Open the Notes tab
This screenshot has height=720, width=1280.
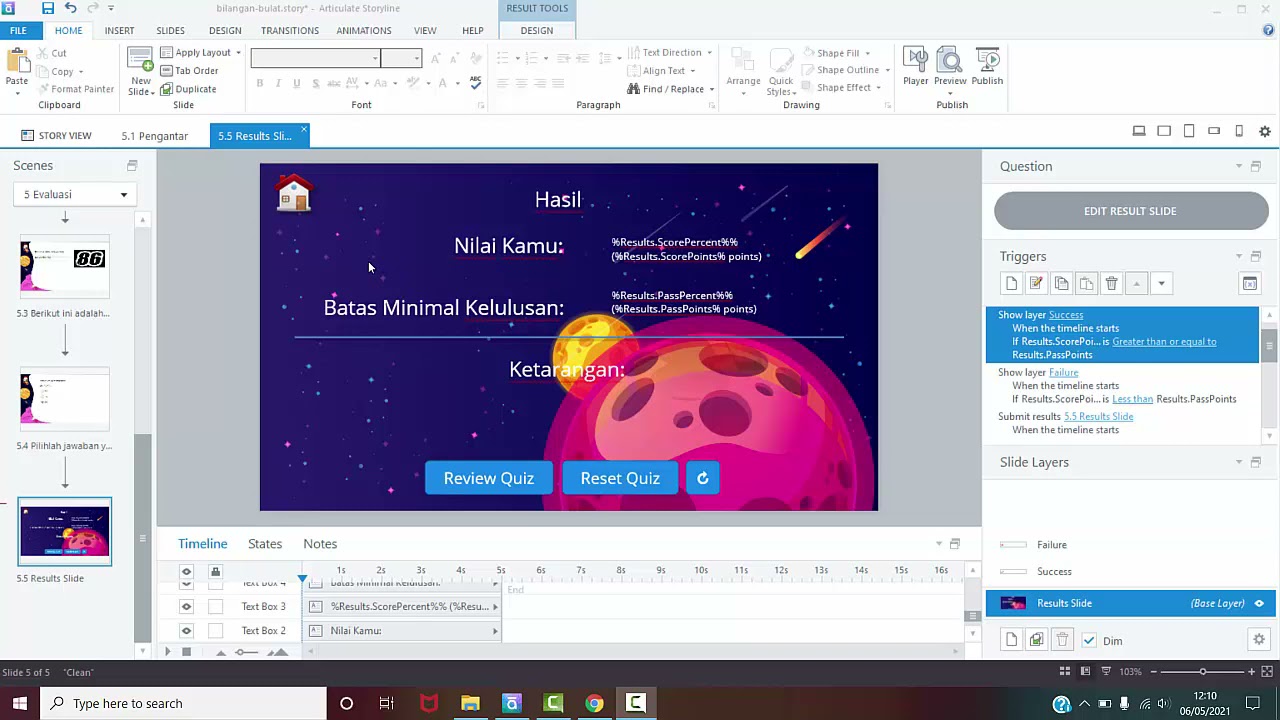(x=320, y=543)
